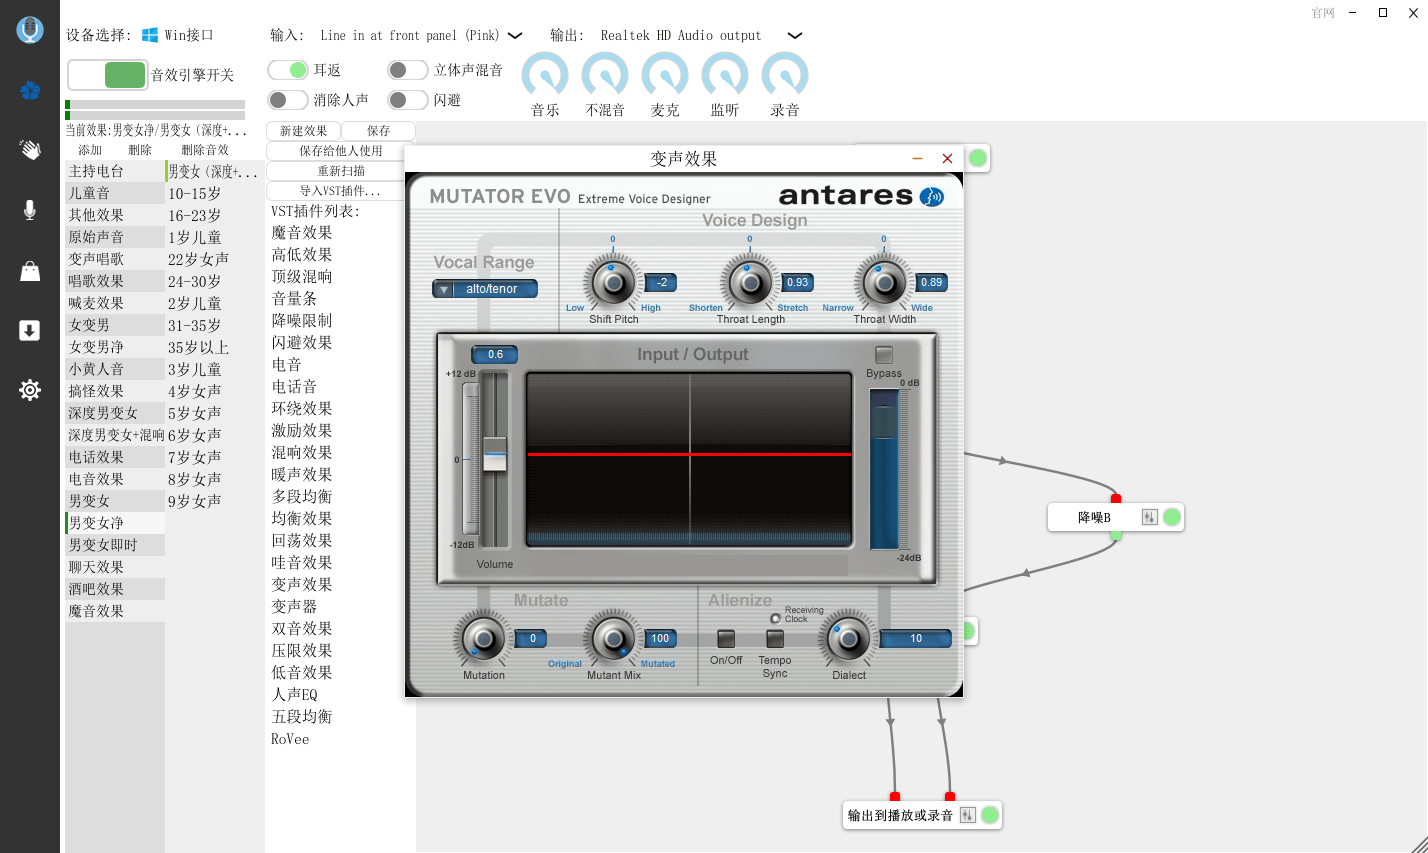Toggle the 立体声混音 switch
This screenshot has height=853, width=1428.
click(408, 70)
